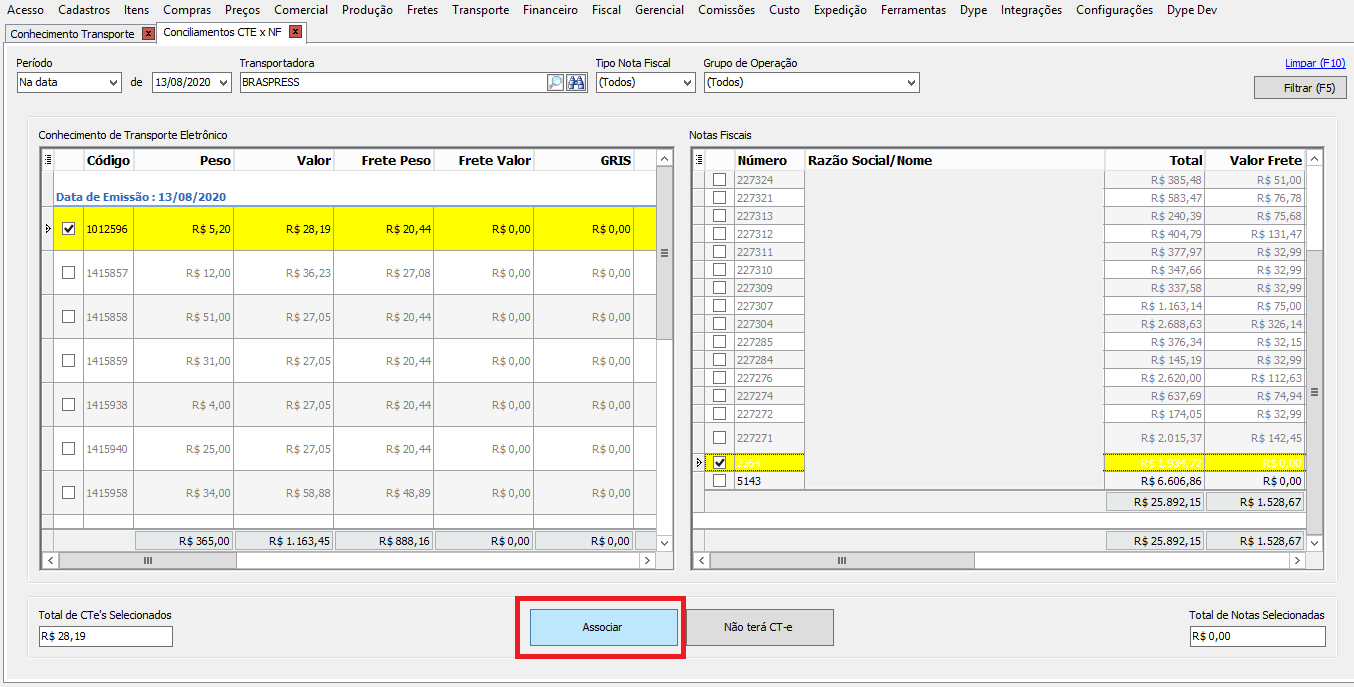Click the Notas Fiscais vertical scrollbar thumb
The width and height of the screenshot is (1354, 687).
click(x=1315, y=391)
